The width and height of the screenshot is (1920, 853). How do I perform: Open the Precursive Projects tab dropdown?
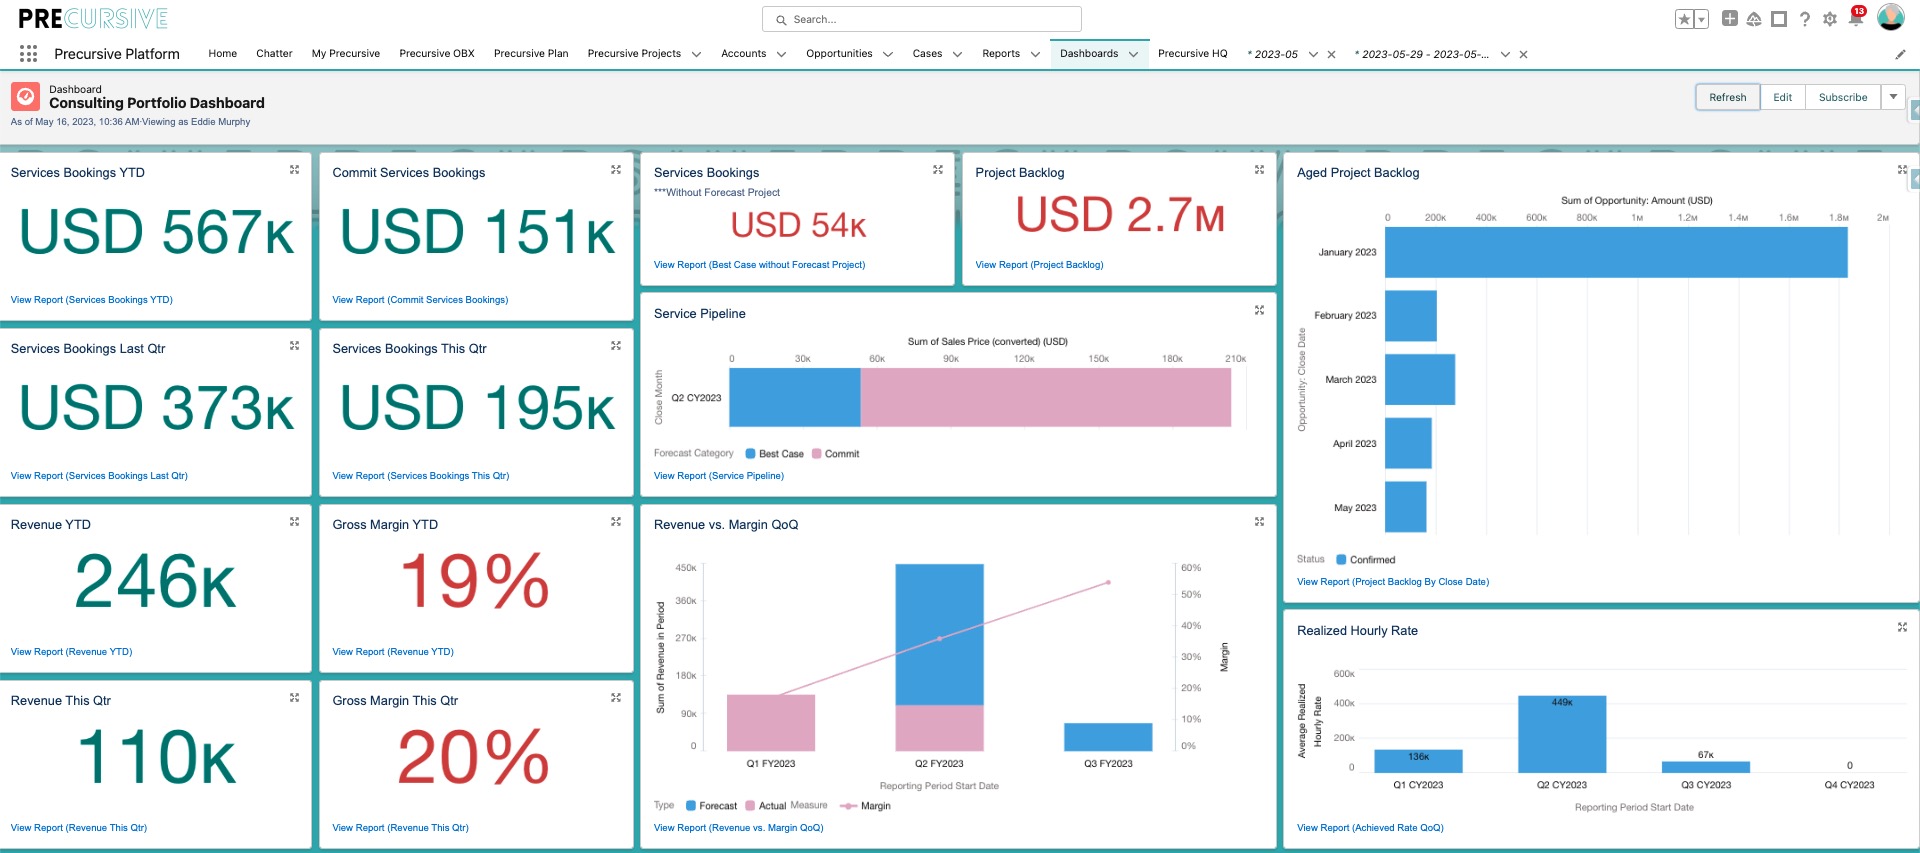coord(696,55)
